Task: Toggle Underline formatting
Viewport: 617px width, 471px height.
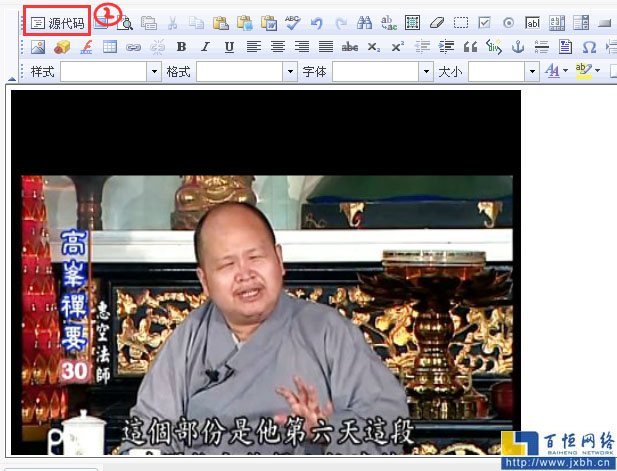Action: pos(229,47)
